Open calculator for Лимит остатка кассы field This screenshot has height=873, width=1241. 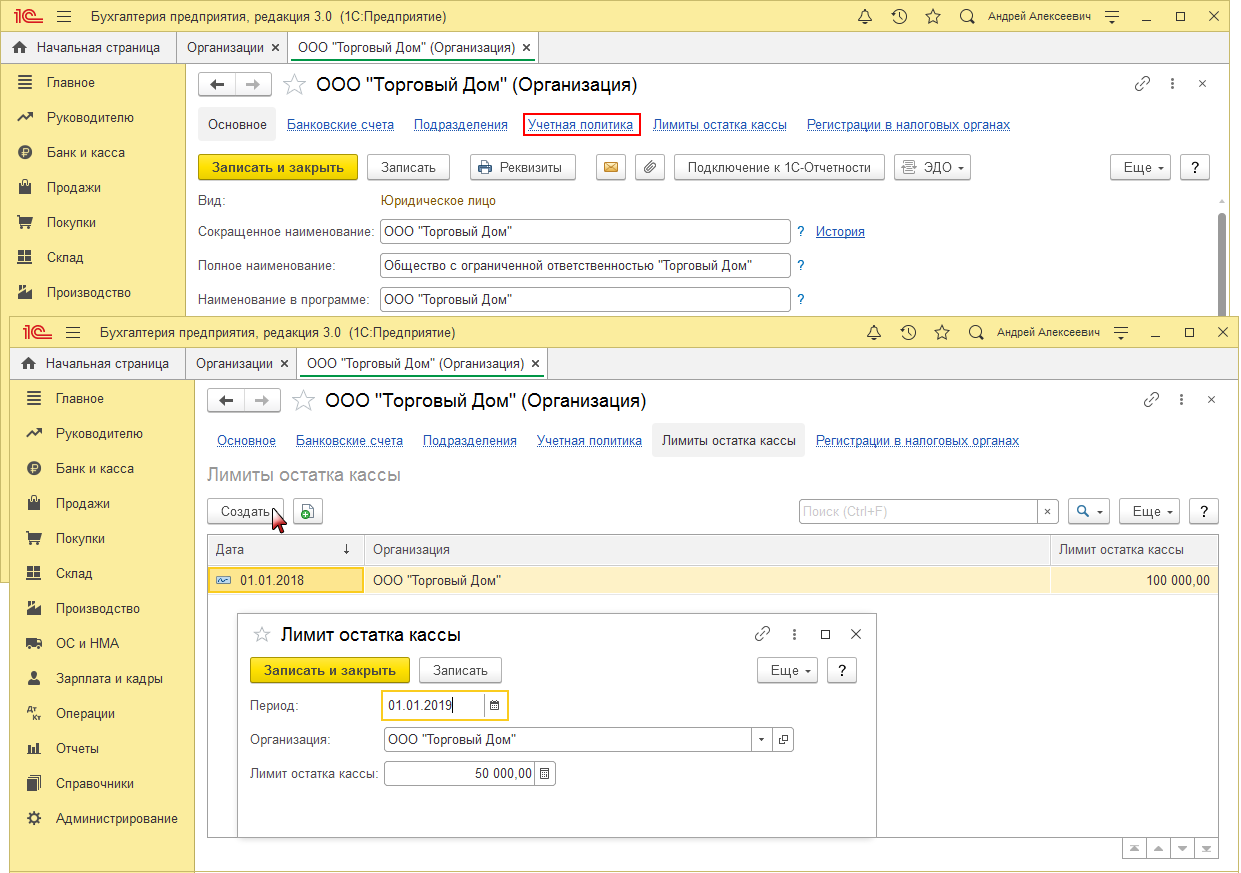coord(544,774)
